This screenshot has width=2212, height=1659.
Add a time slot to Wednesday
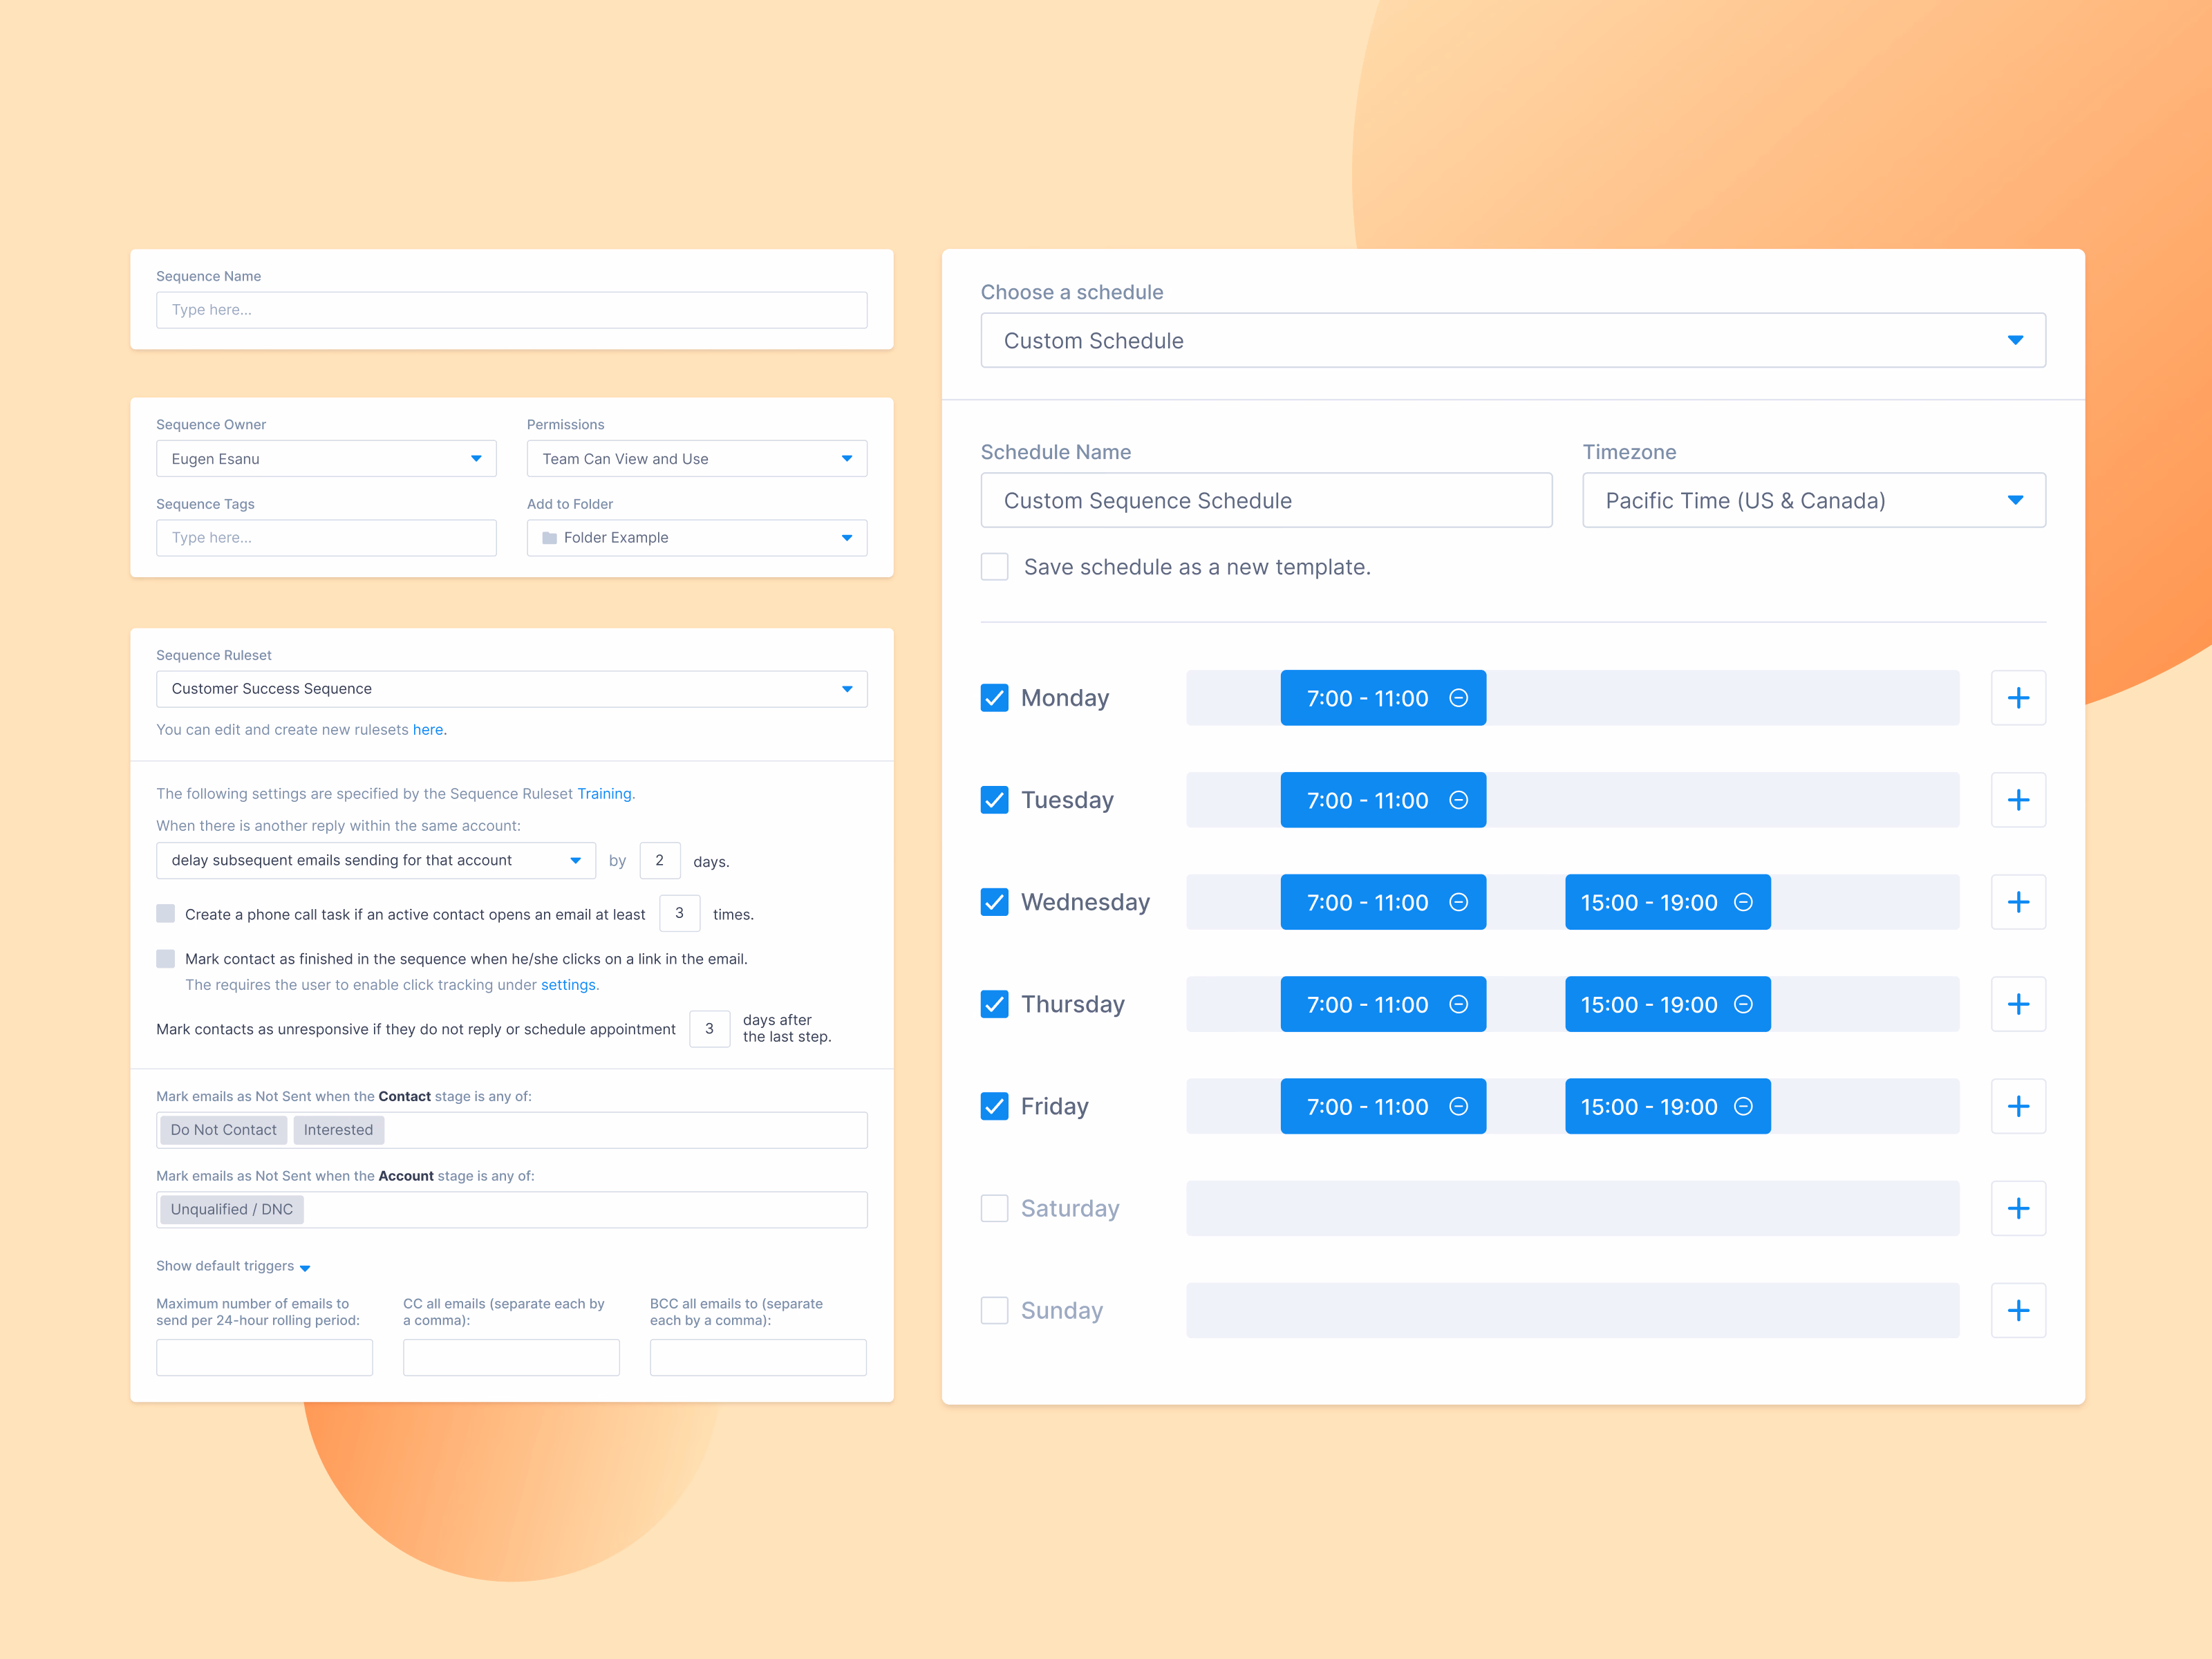[x=2018, y=902]
